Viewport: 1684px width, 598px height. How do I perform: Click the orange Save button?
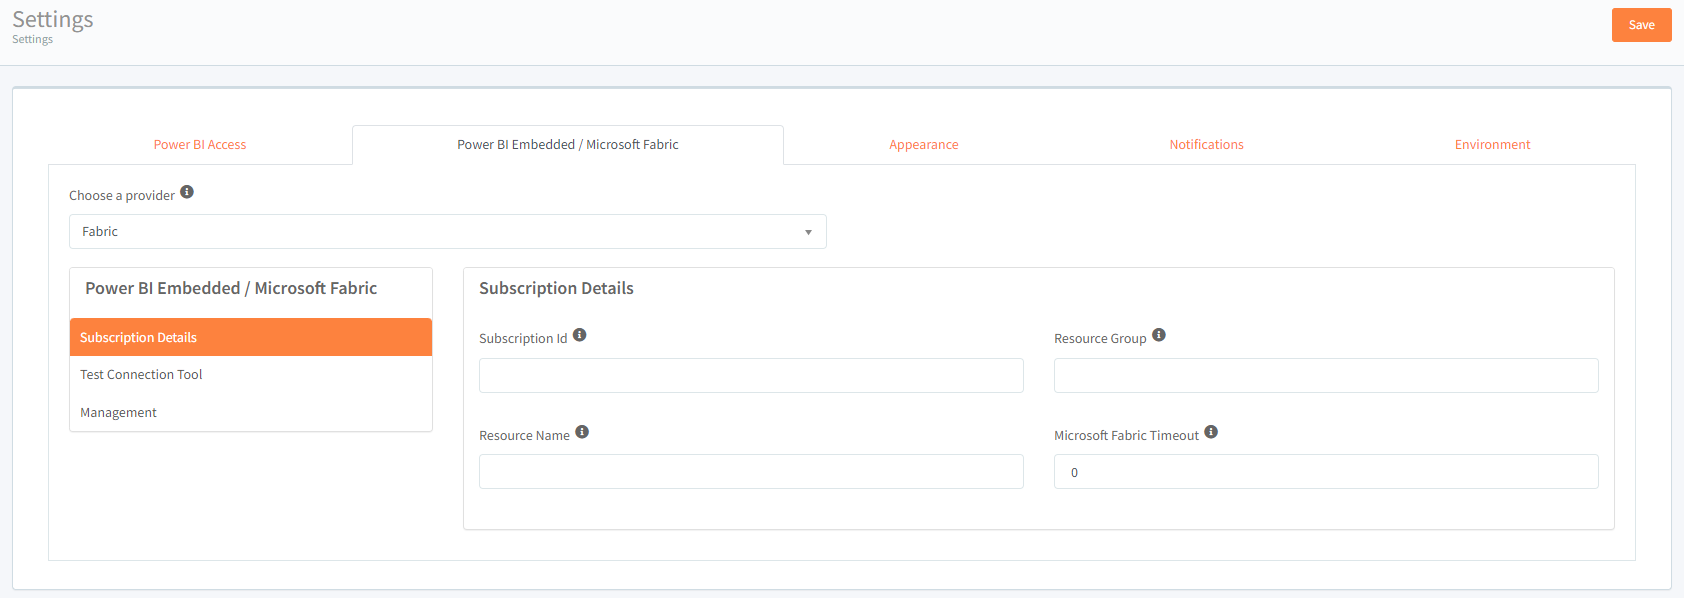pyautogui.click(x=1642, y=25)
